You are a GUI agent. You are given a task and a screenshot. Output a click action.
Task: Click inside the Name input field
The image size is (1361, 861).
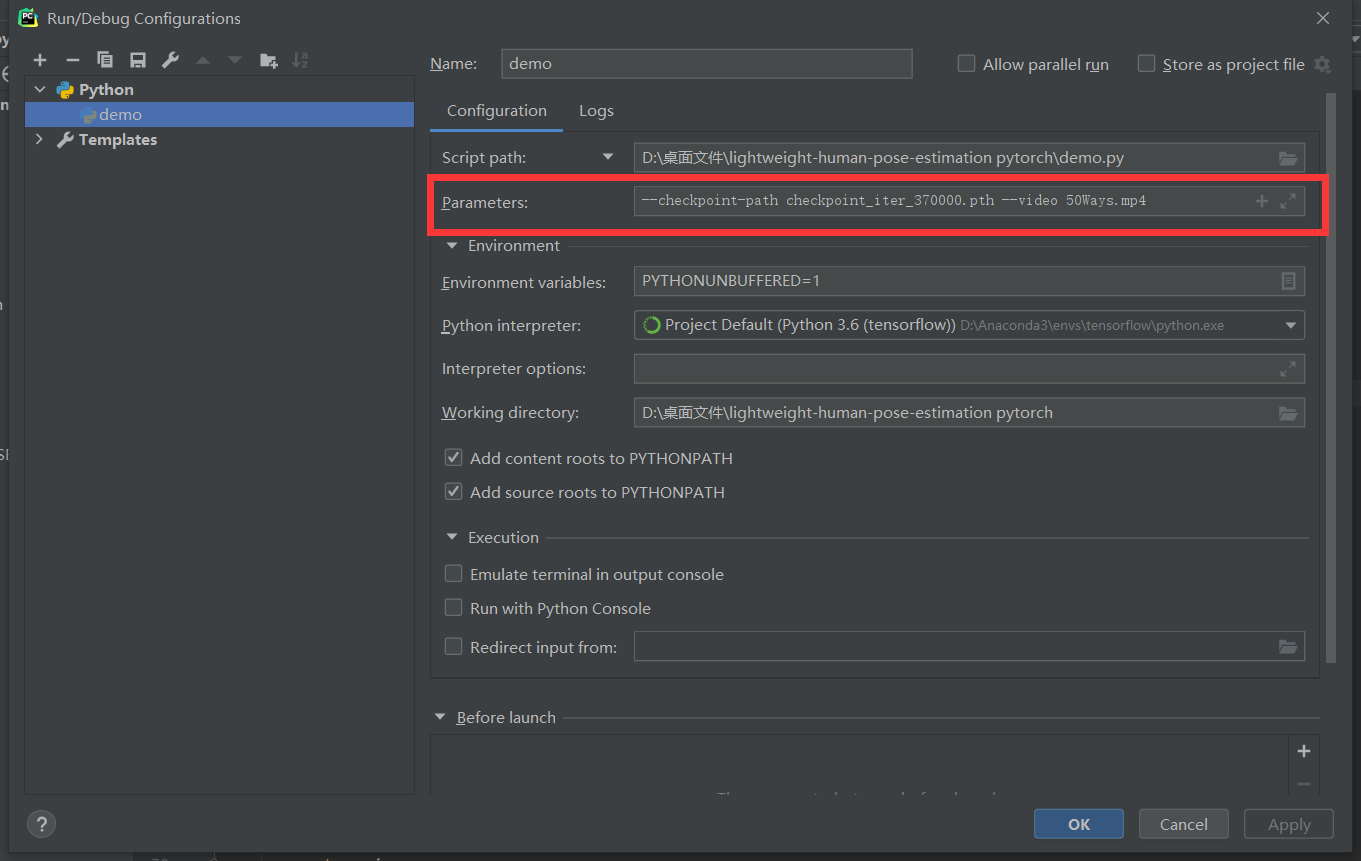(705, 63)
